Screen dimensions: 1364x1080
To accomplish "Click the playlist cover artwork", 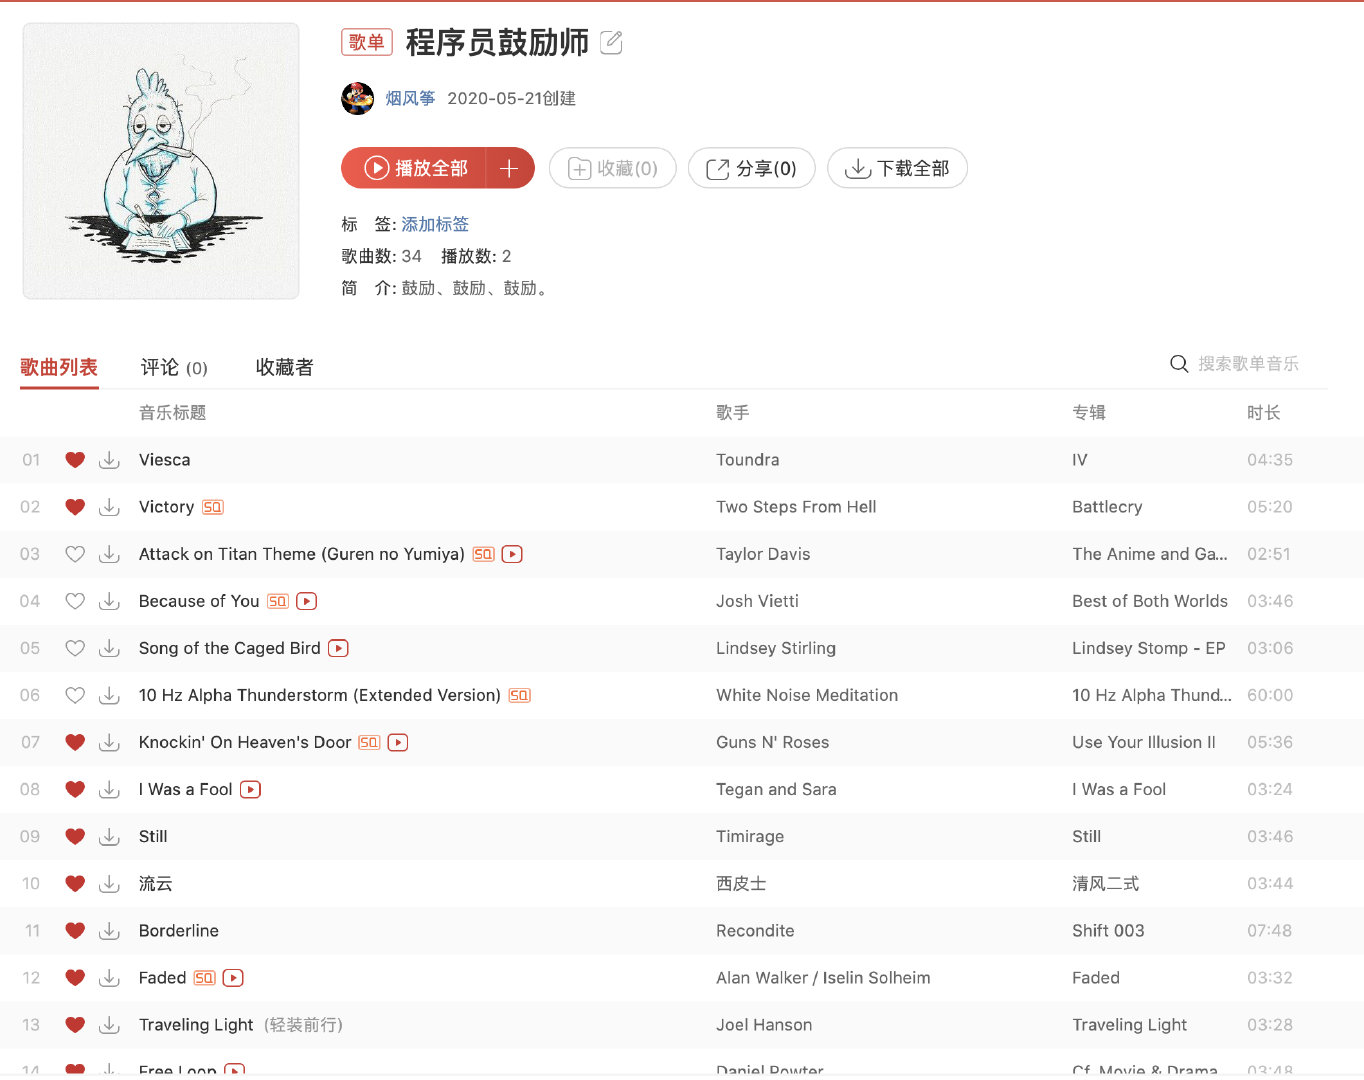I will point(161,161).
